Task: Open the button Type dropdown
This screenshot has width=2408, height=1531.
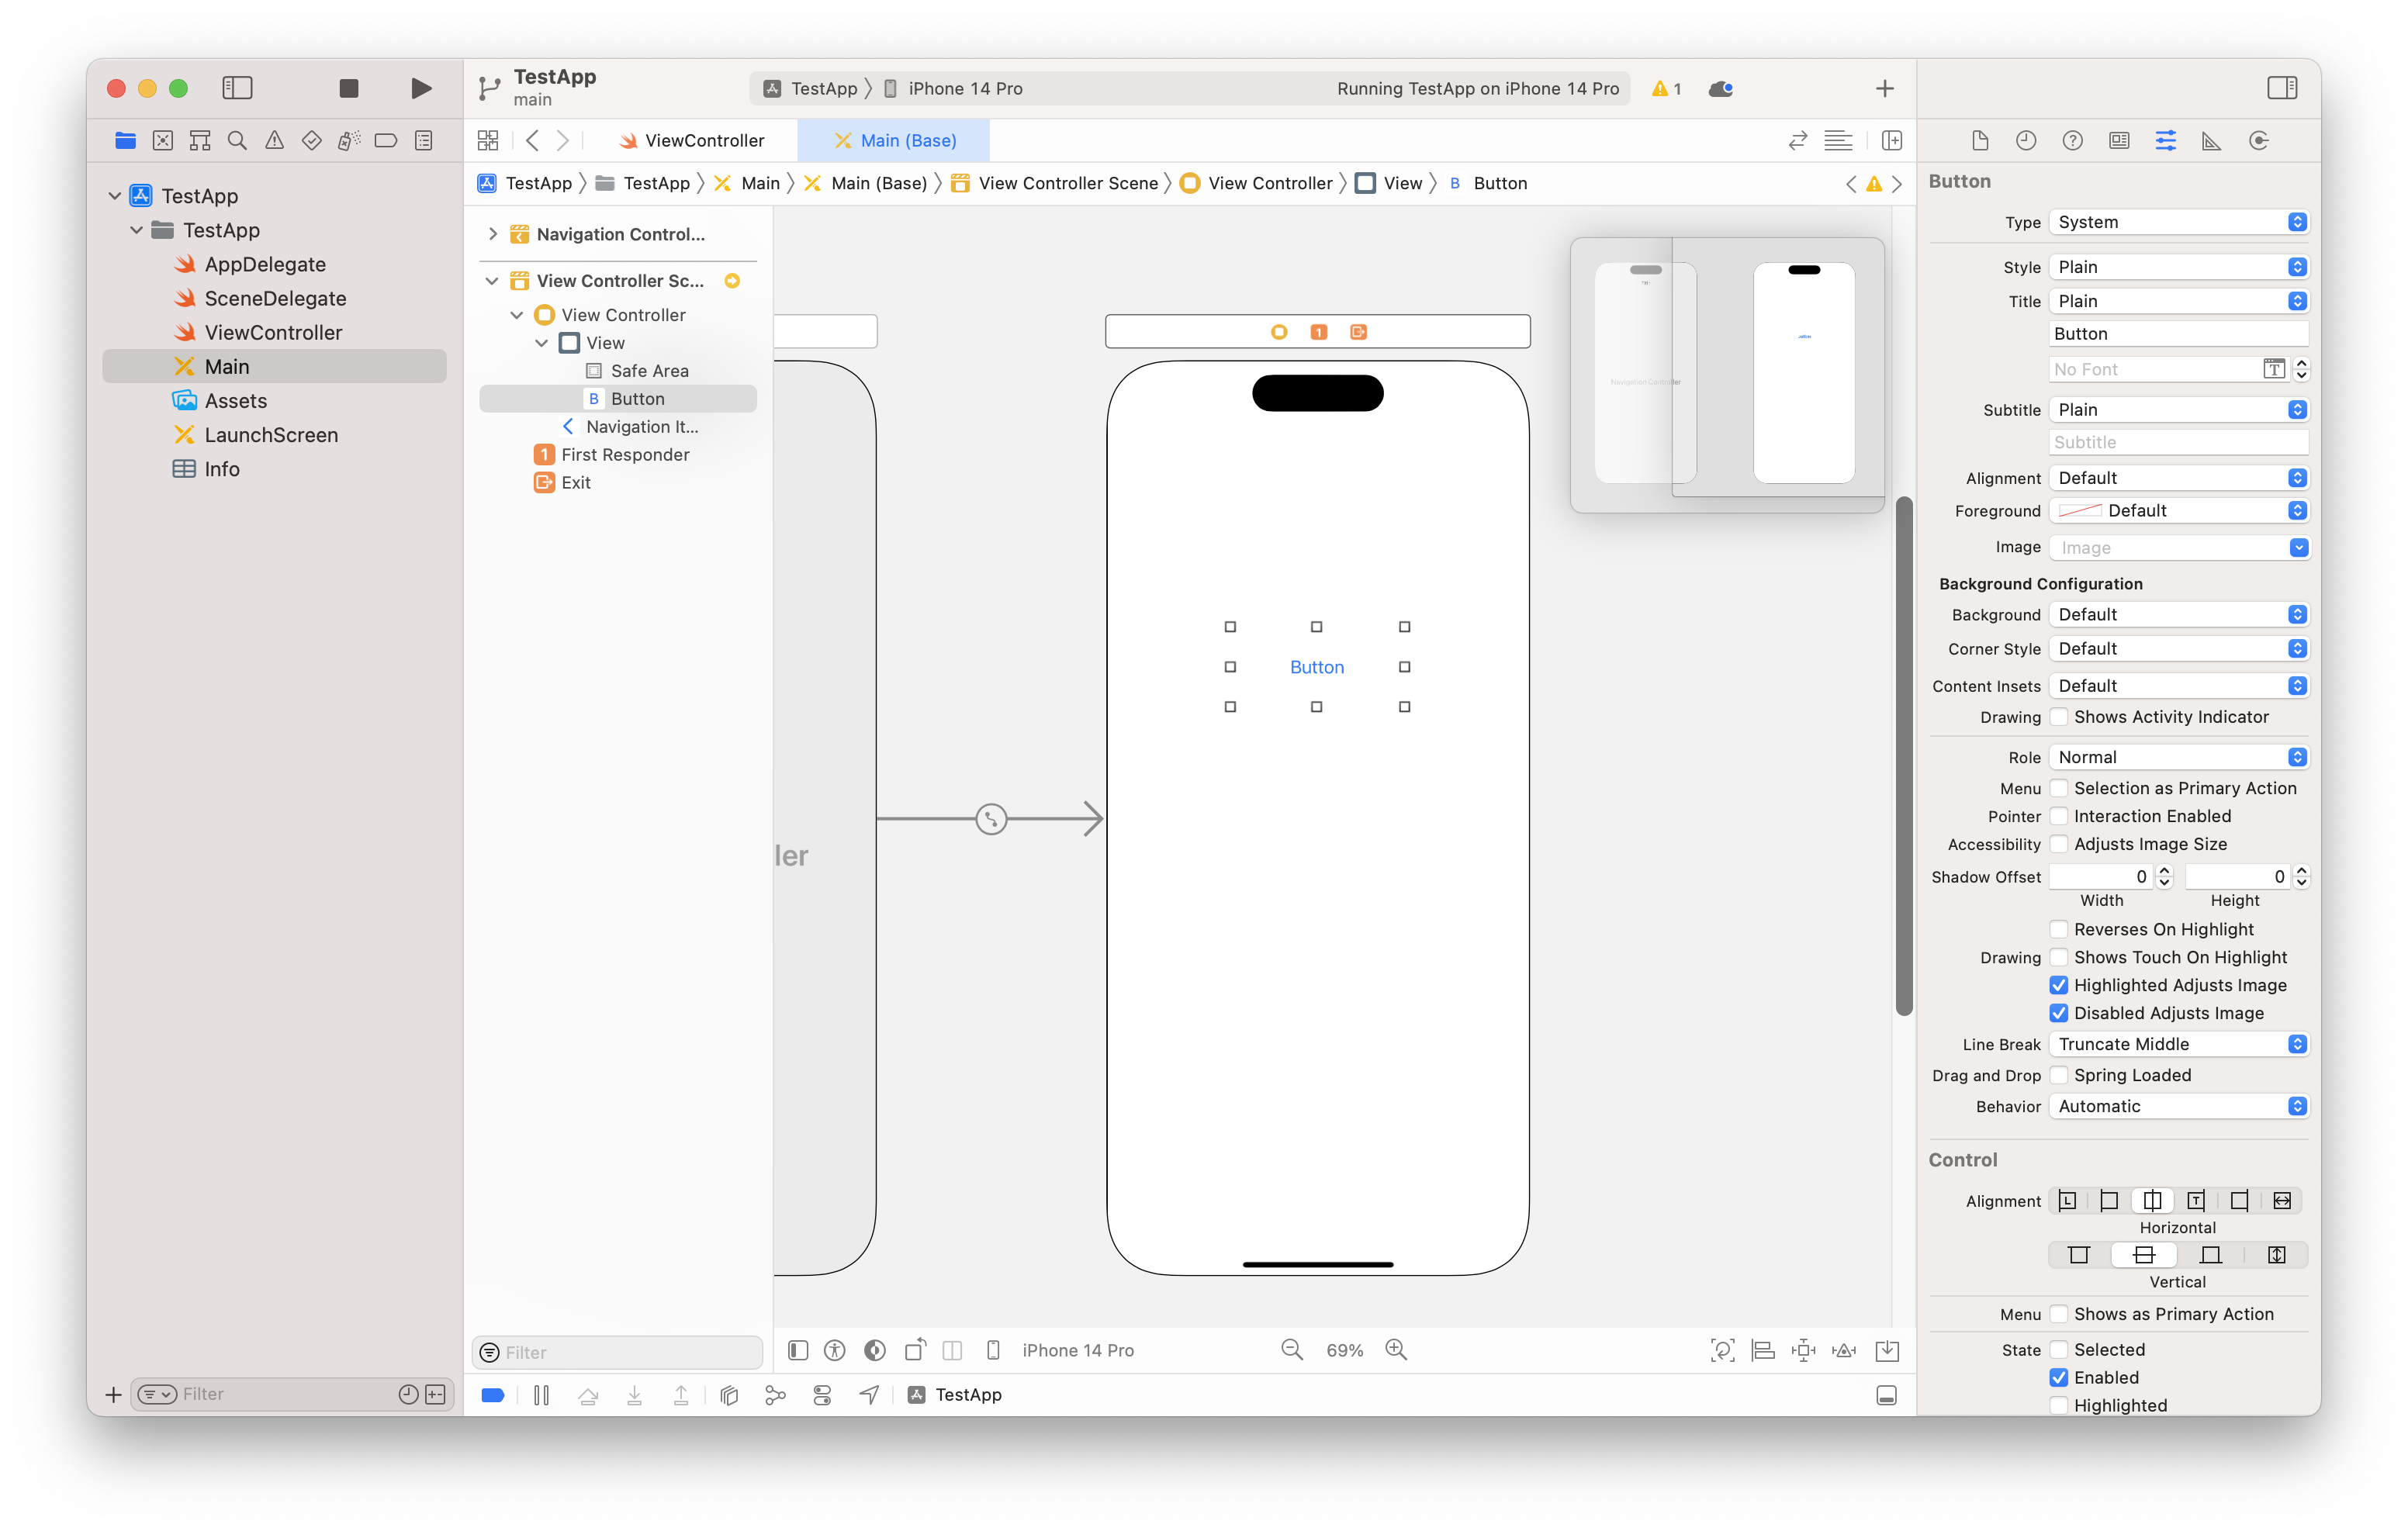Action: click(2177, 222)
